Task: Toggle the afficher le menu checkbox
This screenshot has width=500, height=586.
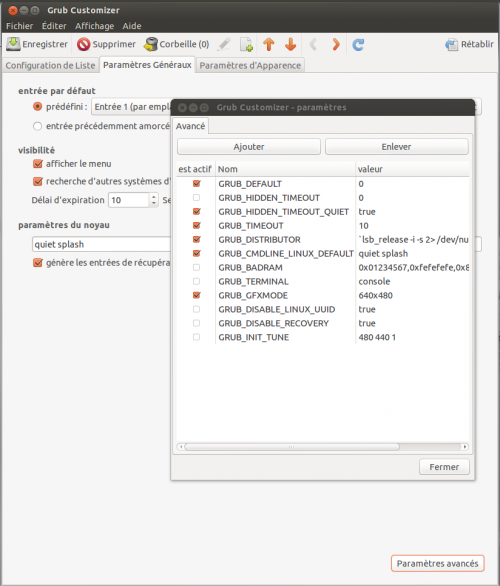Action: pos(38,164)
